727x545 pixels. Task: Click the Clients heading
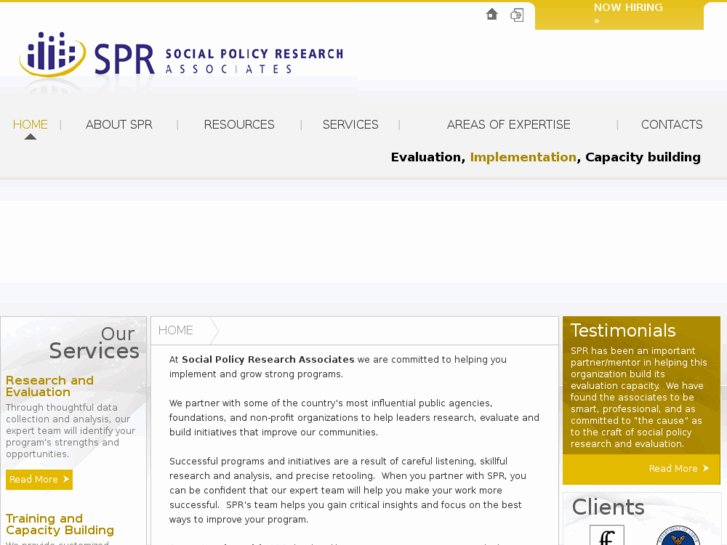tap(608, 507)
